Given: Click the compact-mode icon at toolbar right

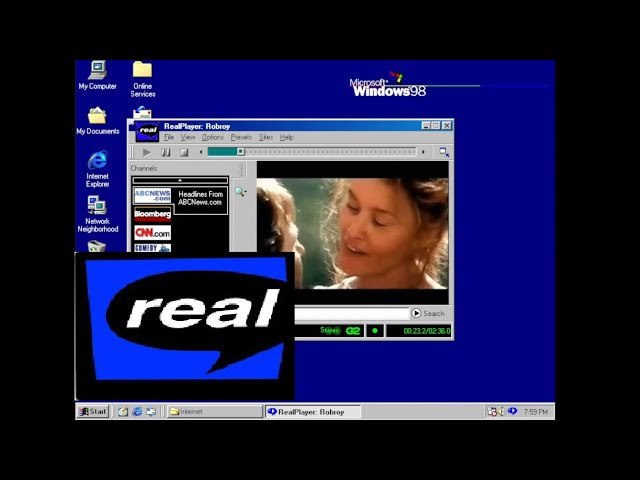Looking at the screenshot, I should tap(444, 152).
